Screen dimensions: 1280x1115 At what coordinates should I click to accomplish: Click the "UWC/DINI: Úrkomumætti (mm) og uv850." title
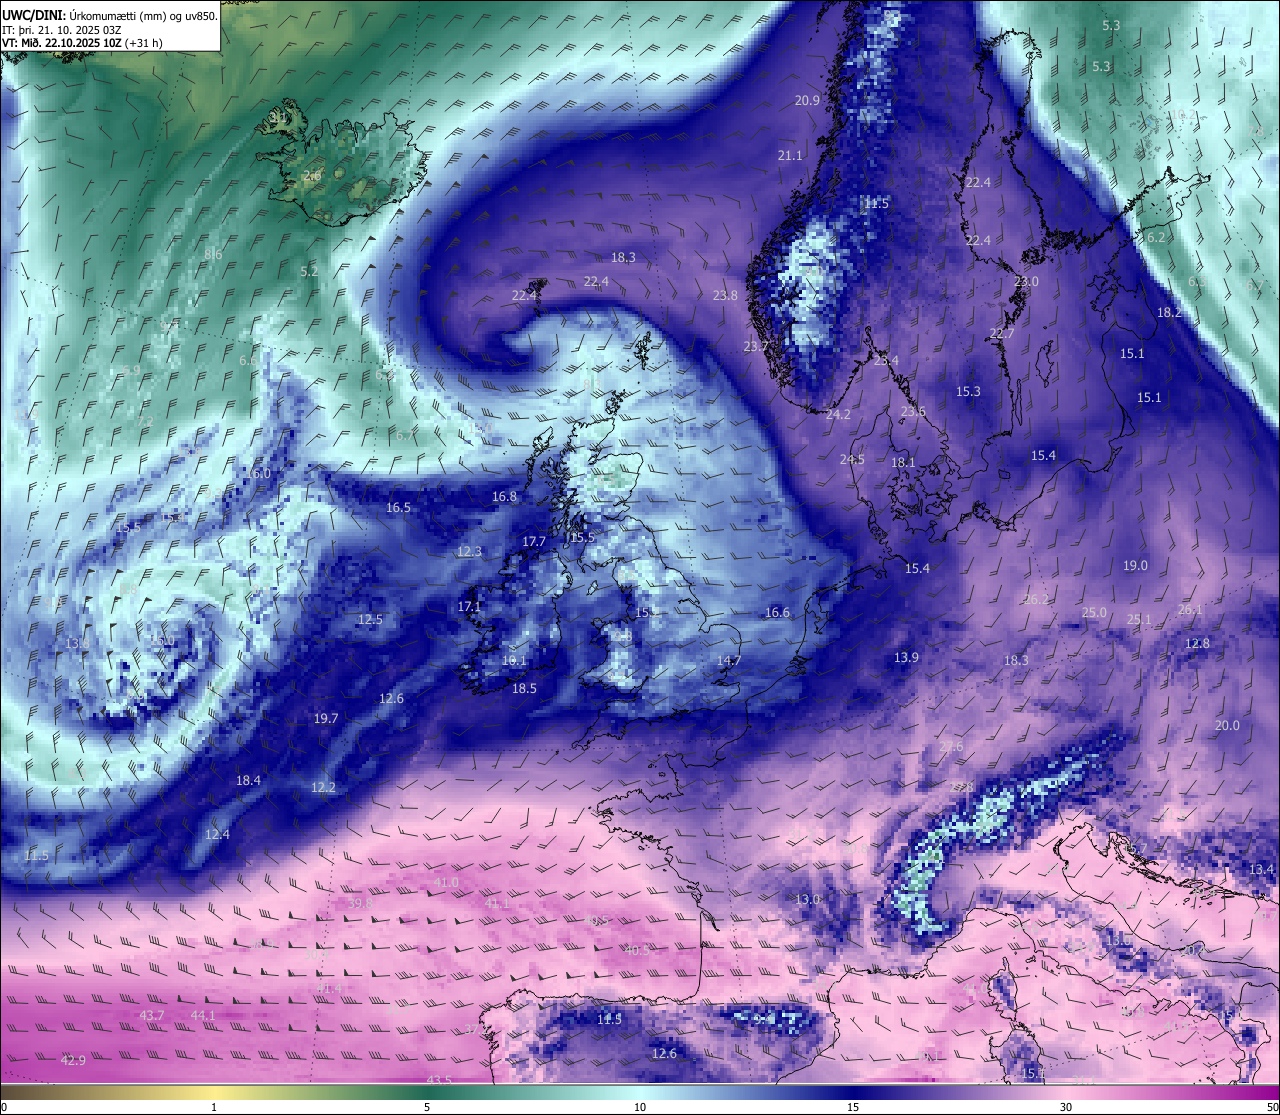click(110, 16)
